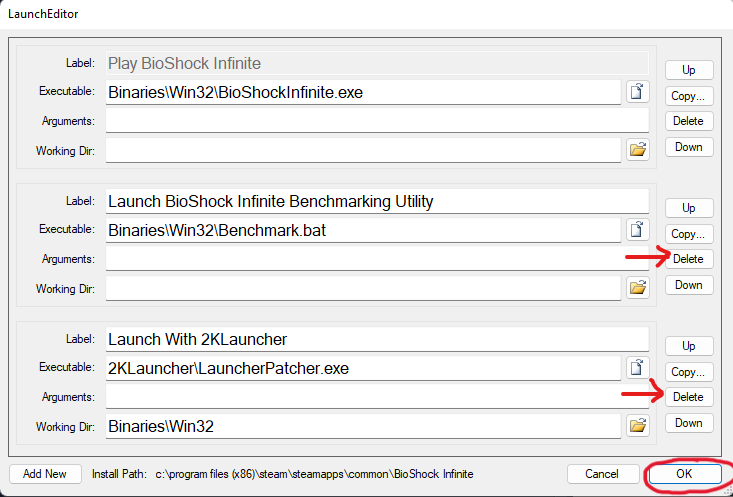
Task: Click file browse icon for BioShockInfinite.exe executable
Action: point(637,92)
